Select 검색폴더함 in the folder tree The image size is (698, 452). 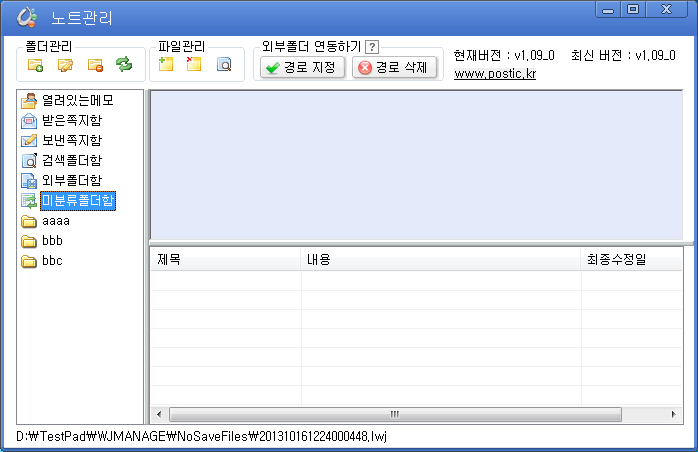click(x=72, y=161)
